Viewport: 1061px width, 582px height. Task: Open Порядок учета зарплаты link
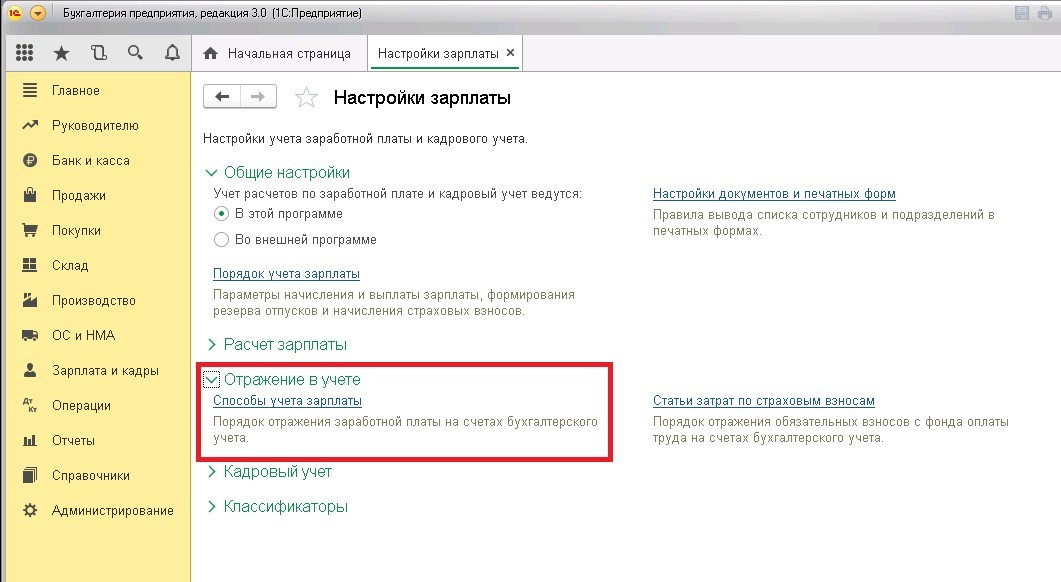click(286, 274)
